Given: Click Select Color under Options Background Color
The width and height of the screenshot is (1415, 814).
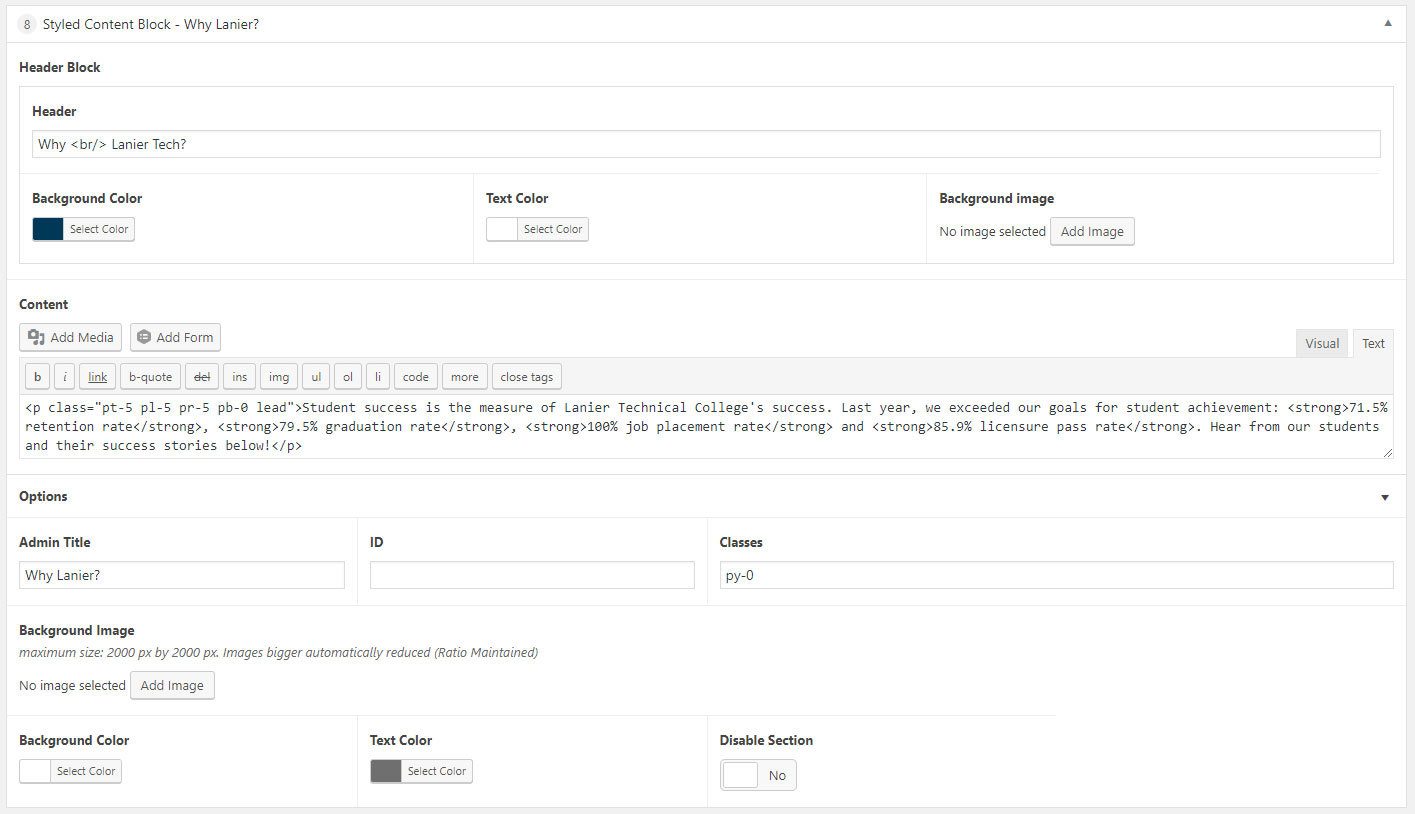Looking at the screenshot, I should click(x=86, y=771).
